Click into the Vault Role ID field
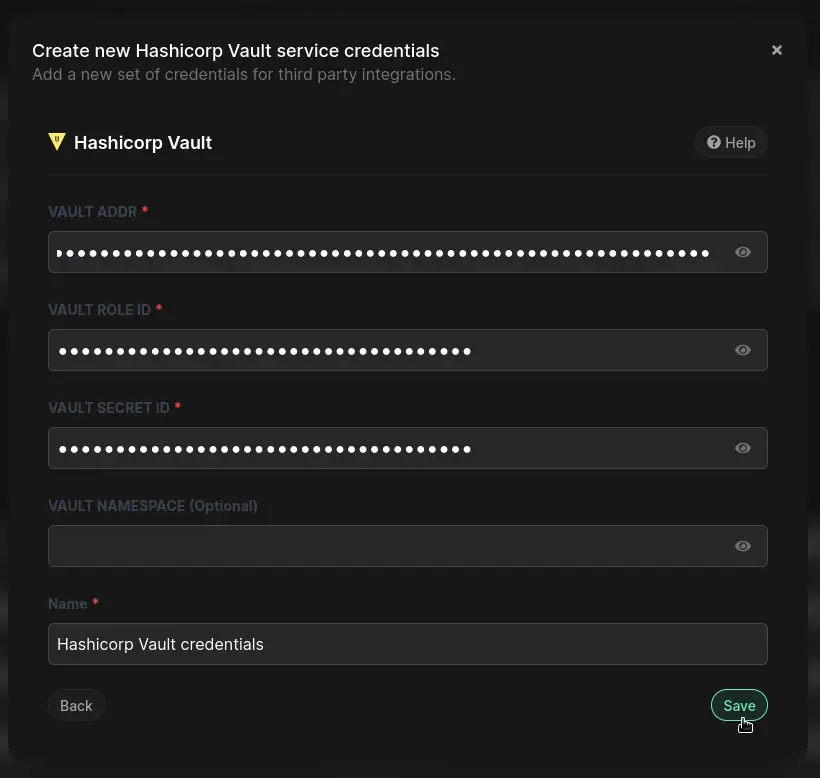Screen dimensions: 820x778 pyautogui.click(x=385, y=350)
